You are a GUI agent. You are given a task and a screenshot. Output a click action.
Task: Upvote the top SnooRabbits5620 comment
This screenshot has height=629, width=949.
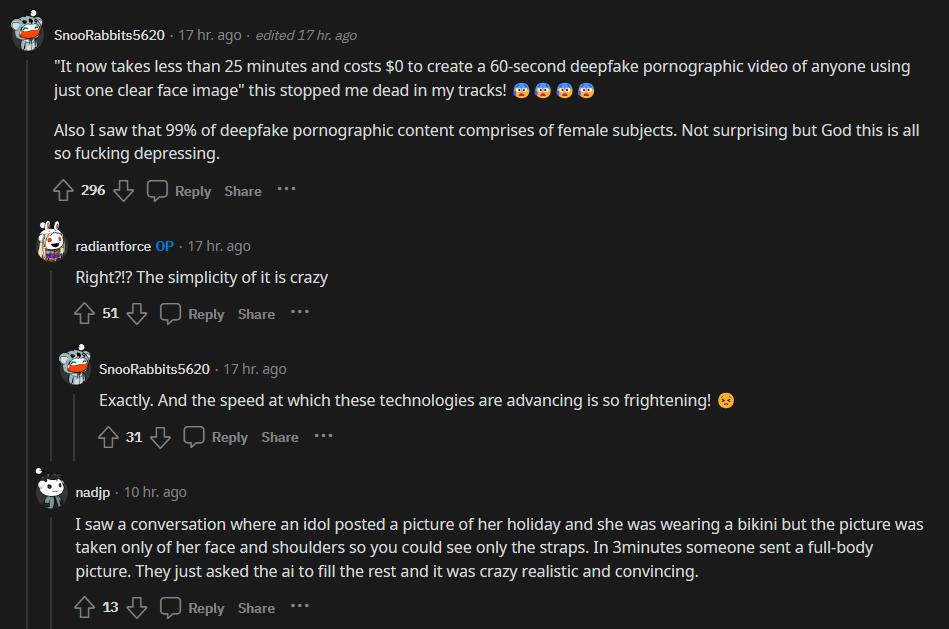[63, 190]
